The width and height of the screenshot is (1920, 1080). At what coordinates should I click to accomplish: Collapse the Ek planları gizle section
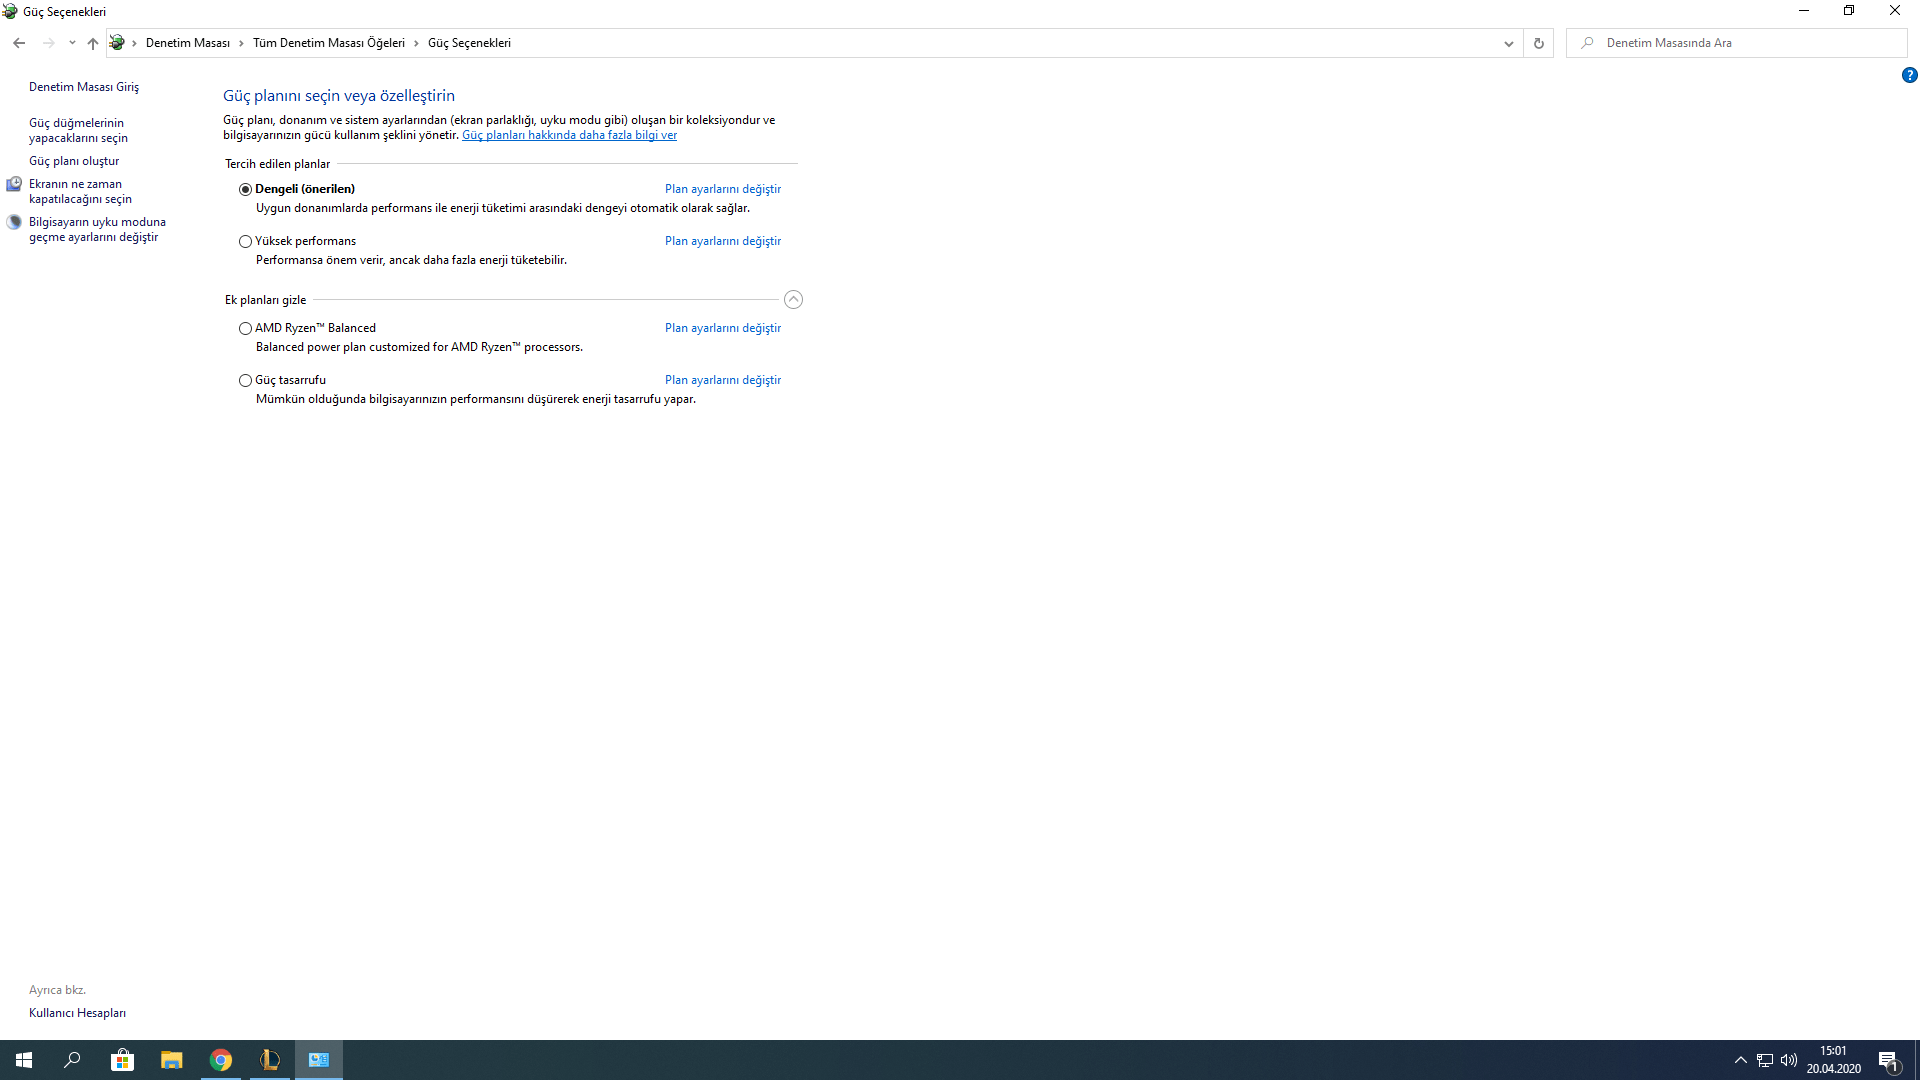793,300
